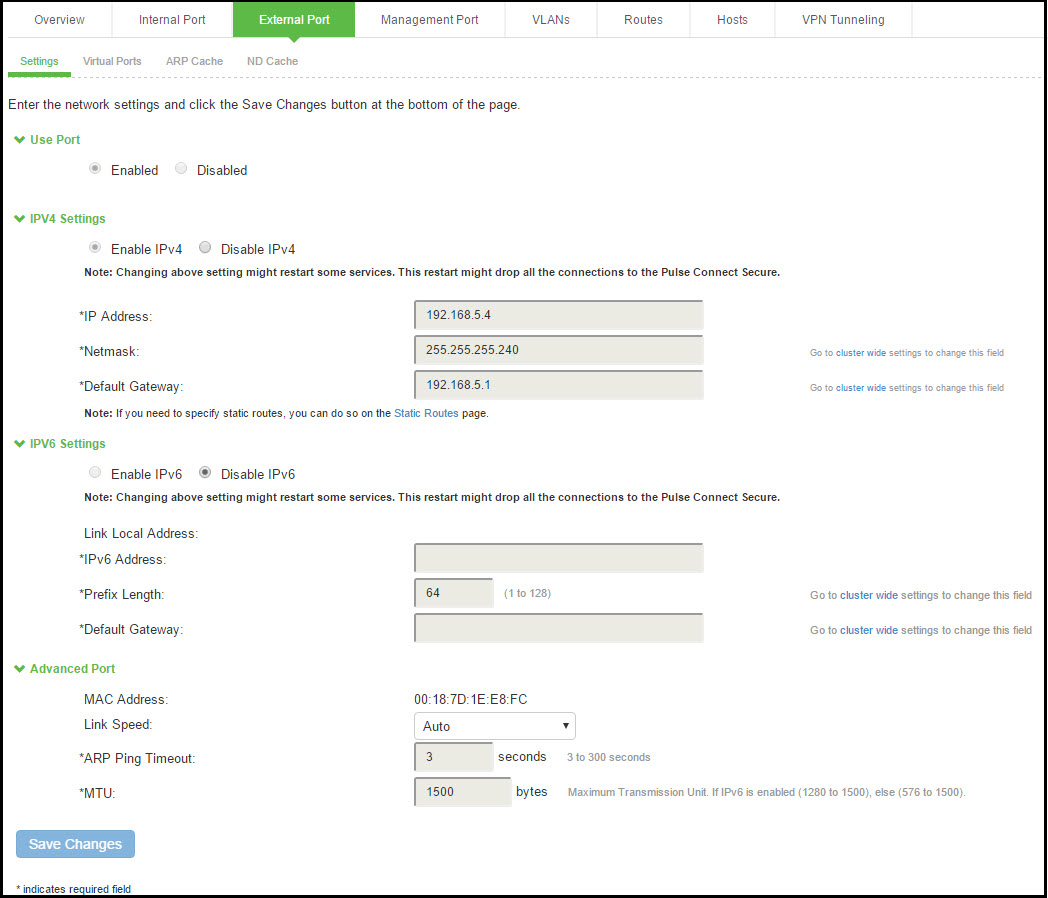The width and height of the screenshot is (1048, 898).
Task: Select Enabled under Use Port
Action: click(94, 168)
